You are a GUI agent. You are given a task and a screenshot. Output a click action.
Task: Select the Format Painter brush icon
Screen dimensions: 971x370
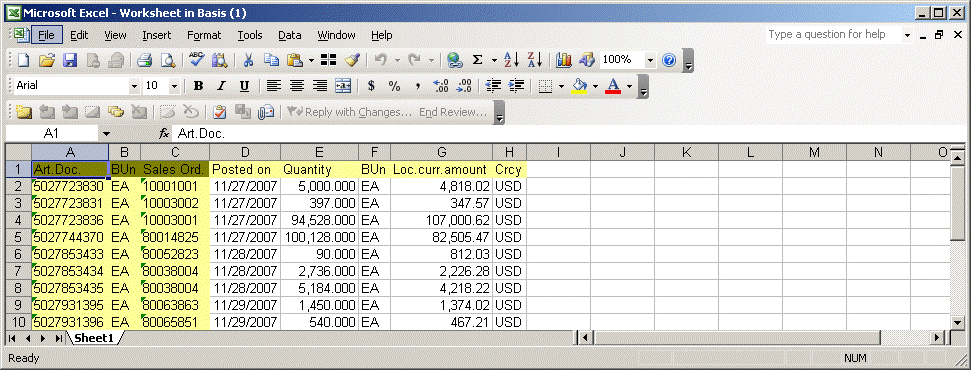[x=352, y=60]
